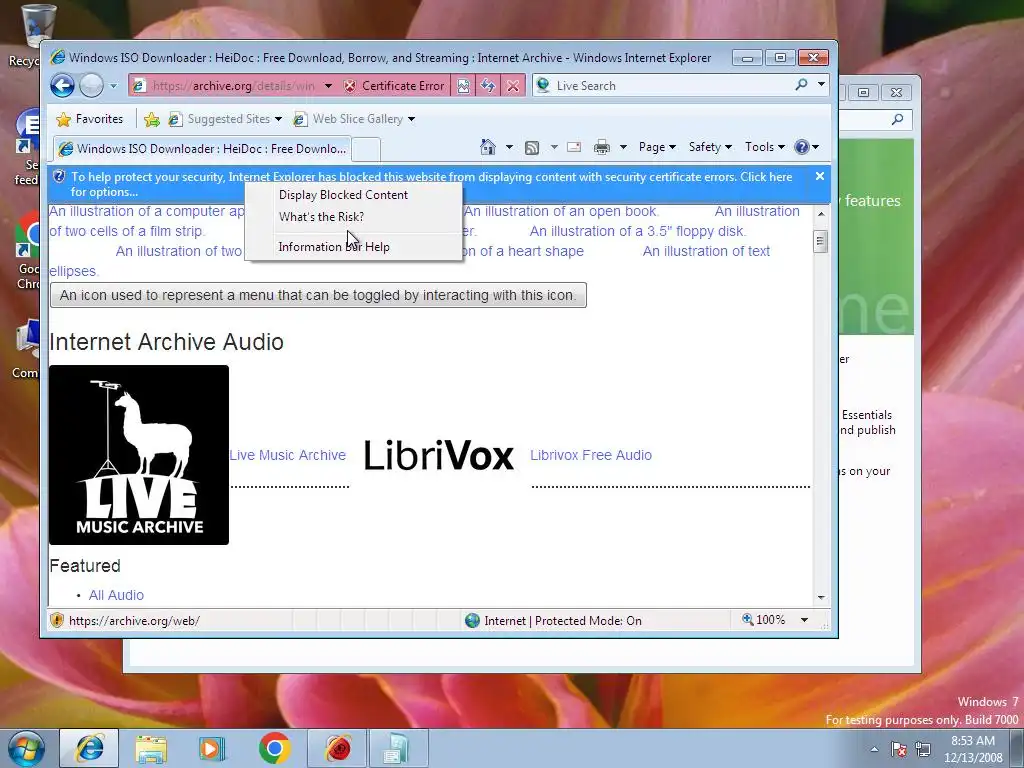1024x768 pixels.
Task: Expand the Home button dropdown arrow
Action: (509, 147)
